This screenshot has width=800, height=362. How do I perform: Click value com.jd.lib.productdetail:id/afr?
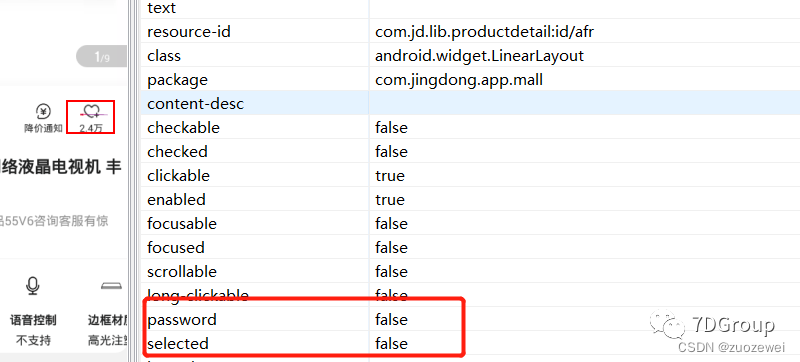coord(484,32)
